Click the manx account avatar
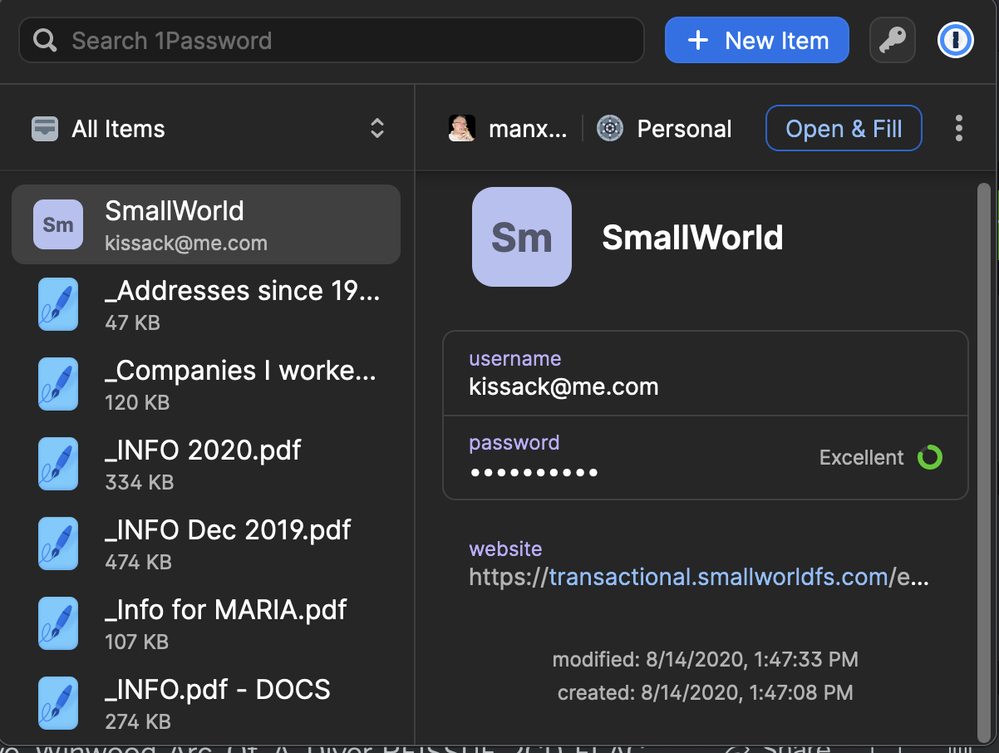The image size is (999, 753). coord(462,129)
